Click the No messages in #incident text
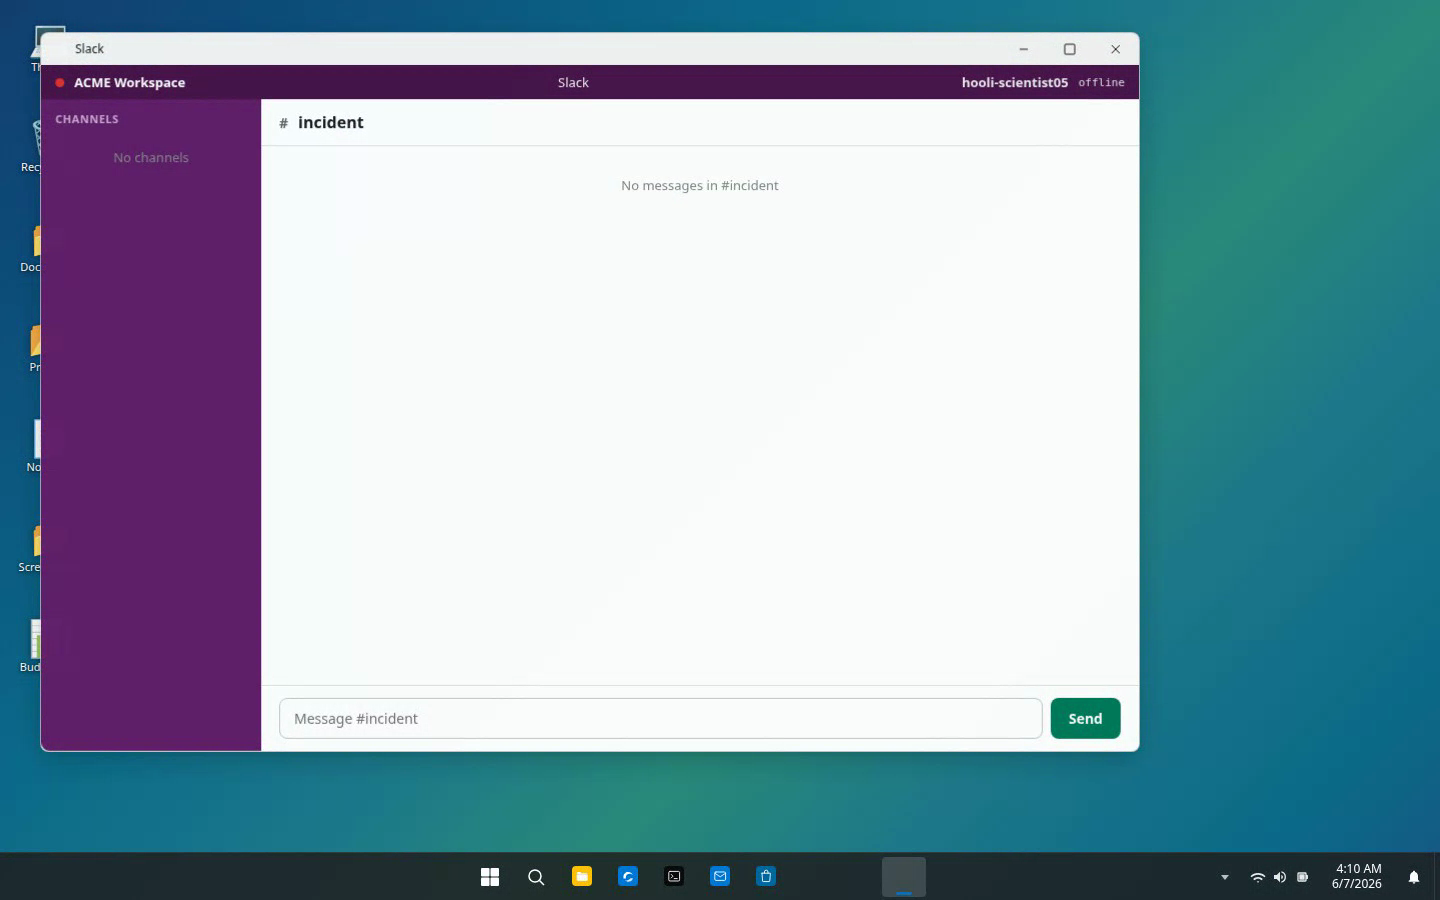Screen dimensions: 1440x900 point(700,185)
